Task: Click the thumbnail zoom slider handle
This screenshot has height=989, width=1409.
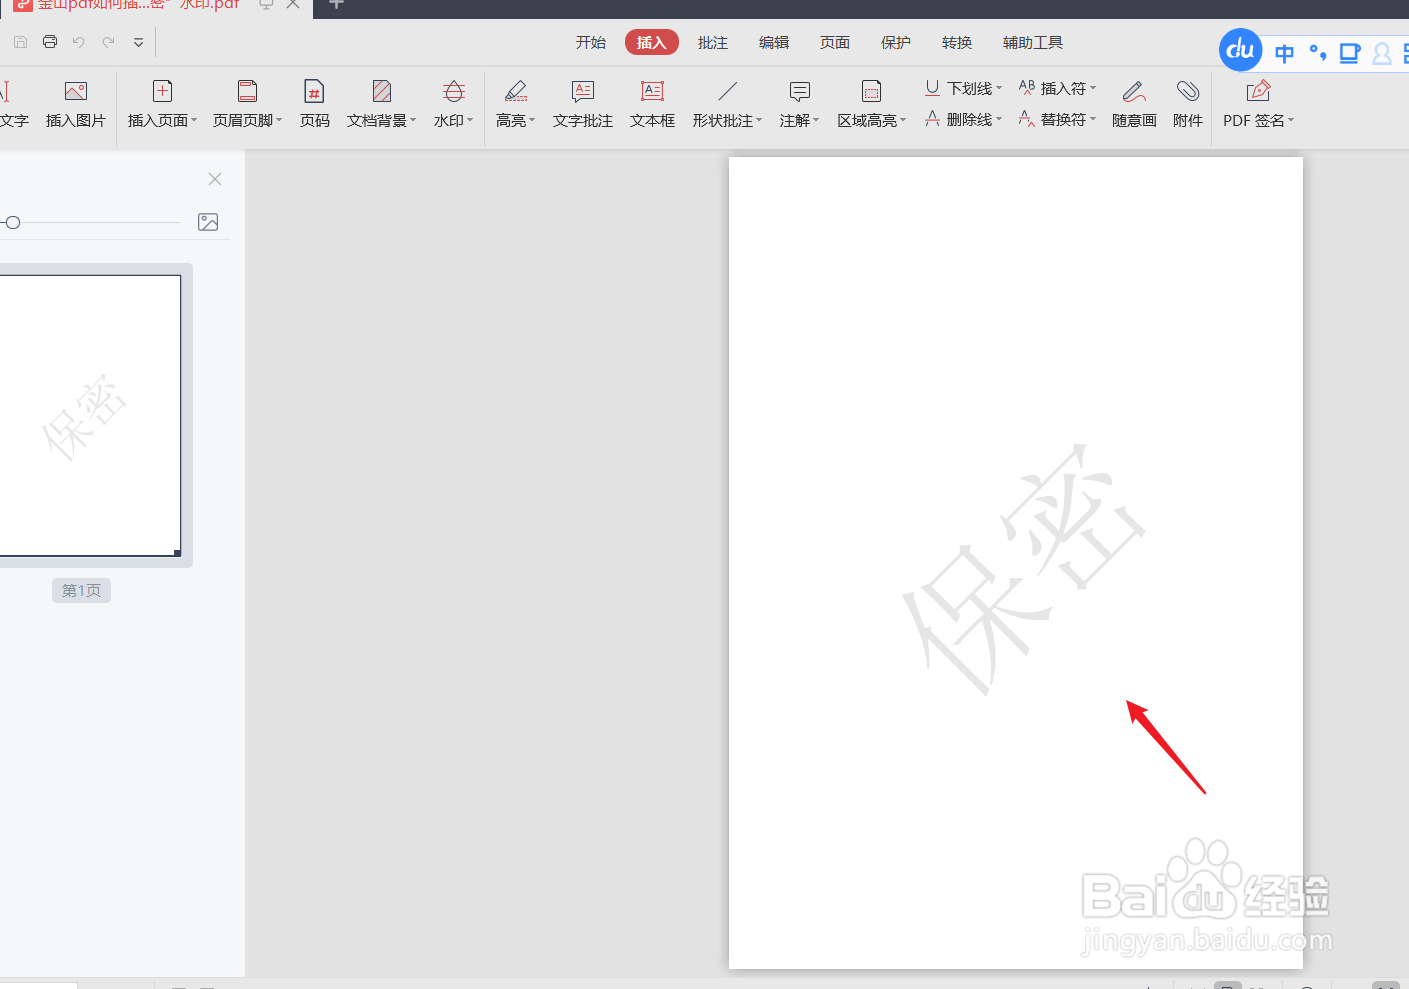Action: click(x=13, y=222)
